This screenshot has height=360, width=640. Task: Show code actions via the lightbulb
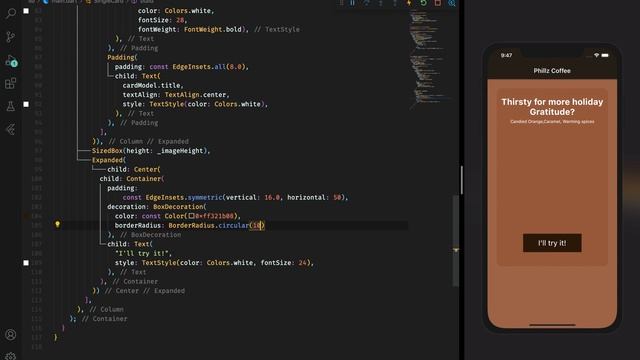click(58, 224)
